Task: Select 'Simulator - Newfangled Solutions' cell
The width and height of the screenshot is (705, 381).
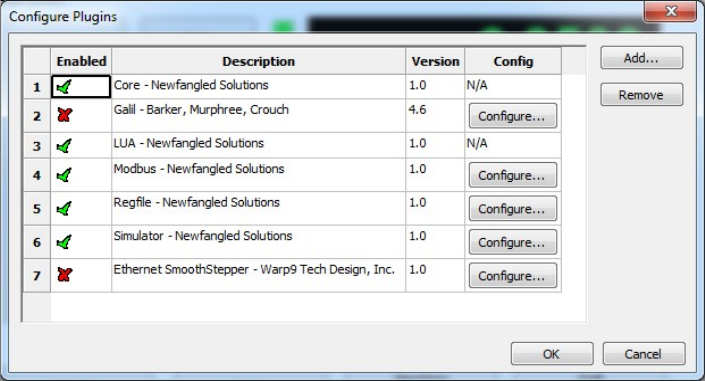Action: pos(259,242)
